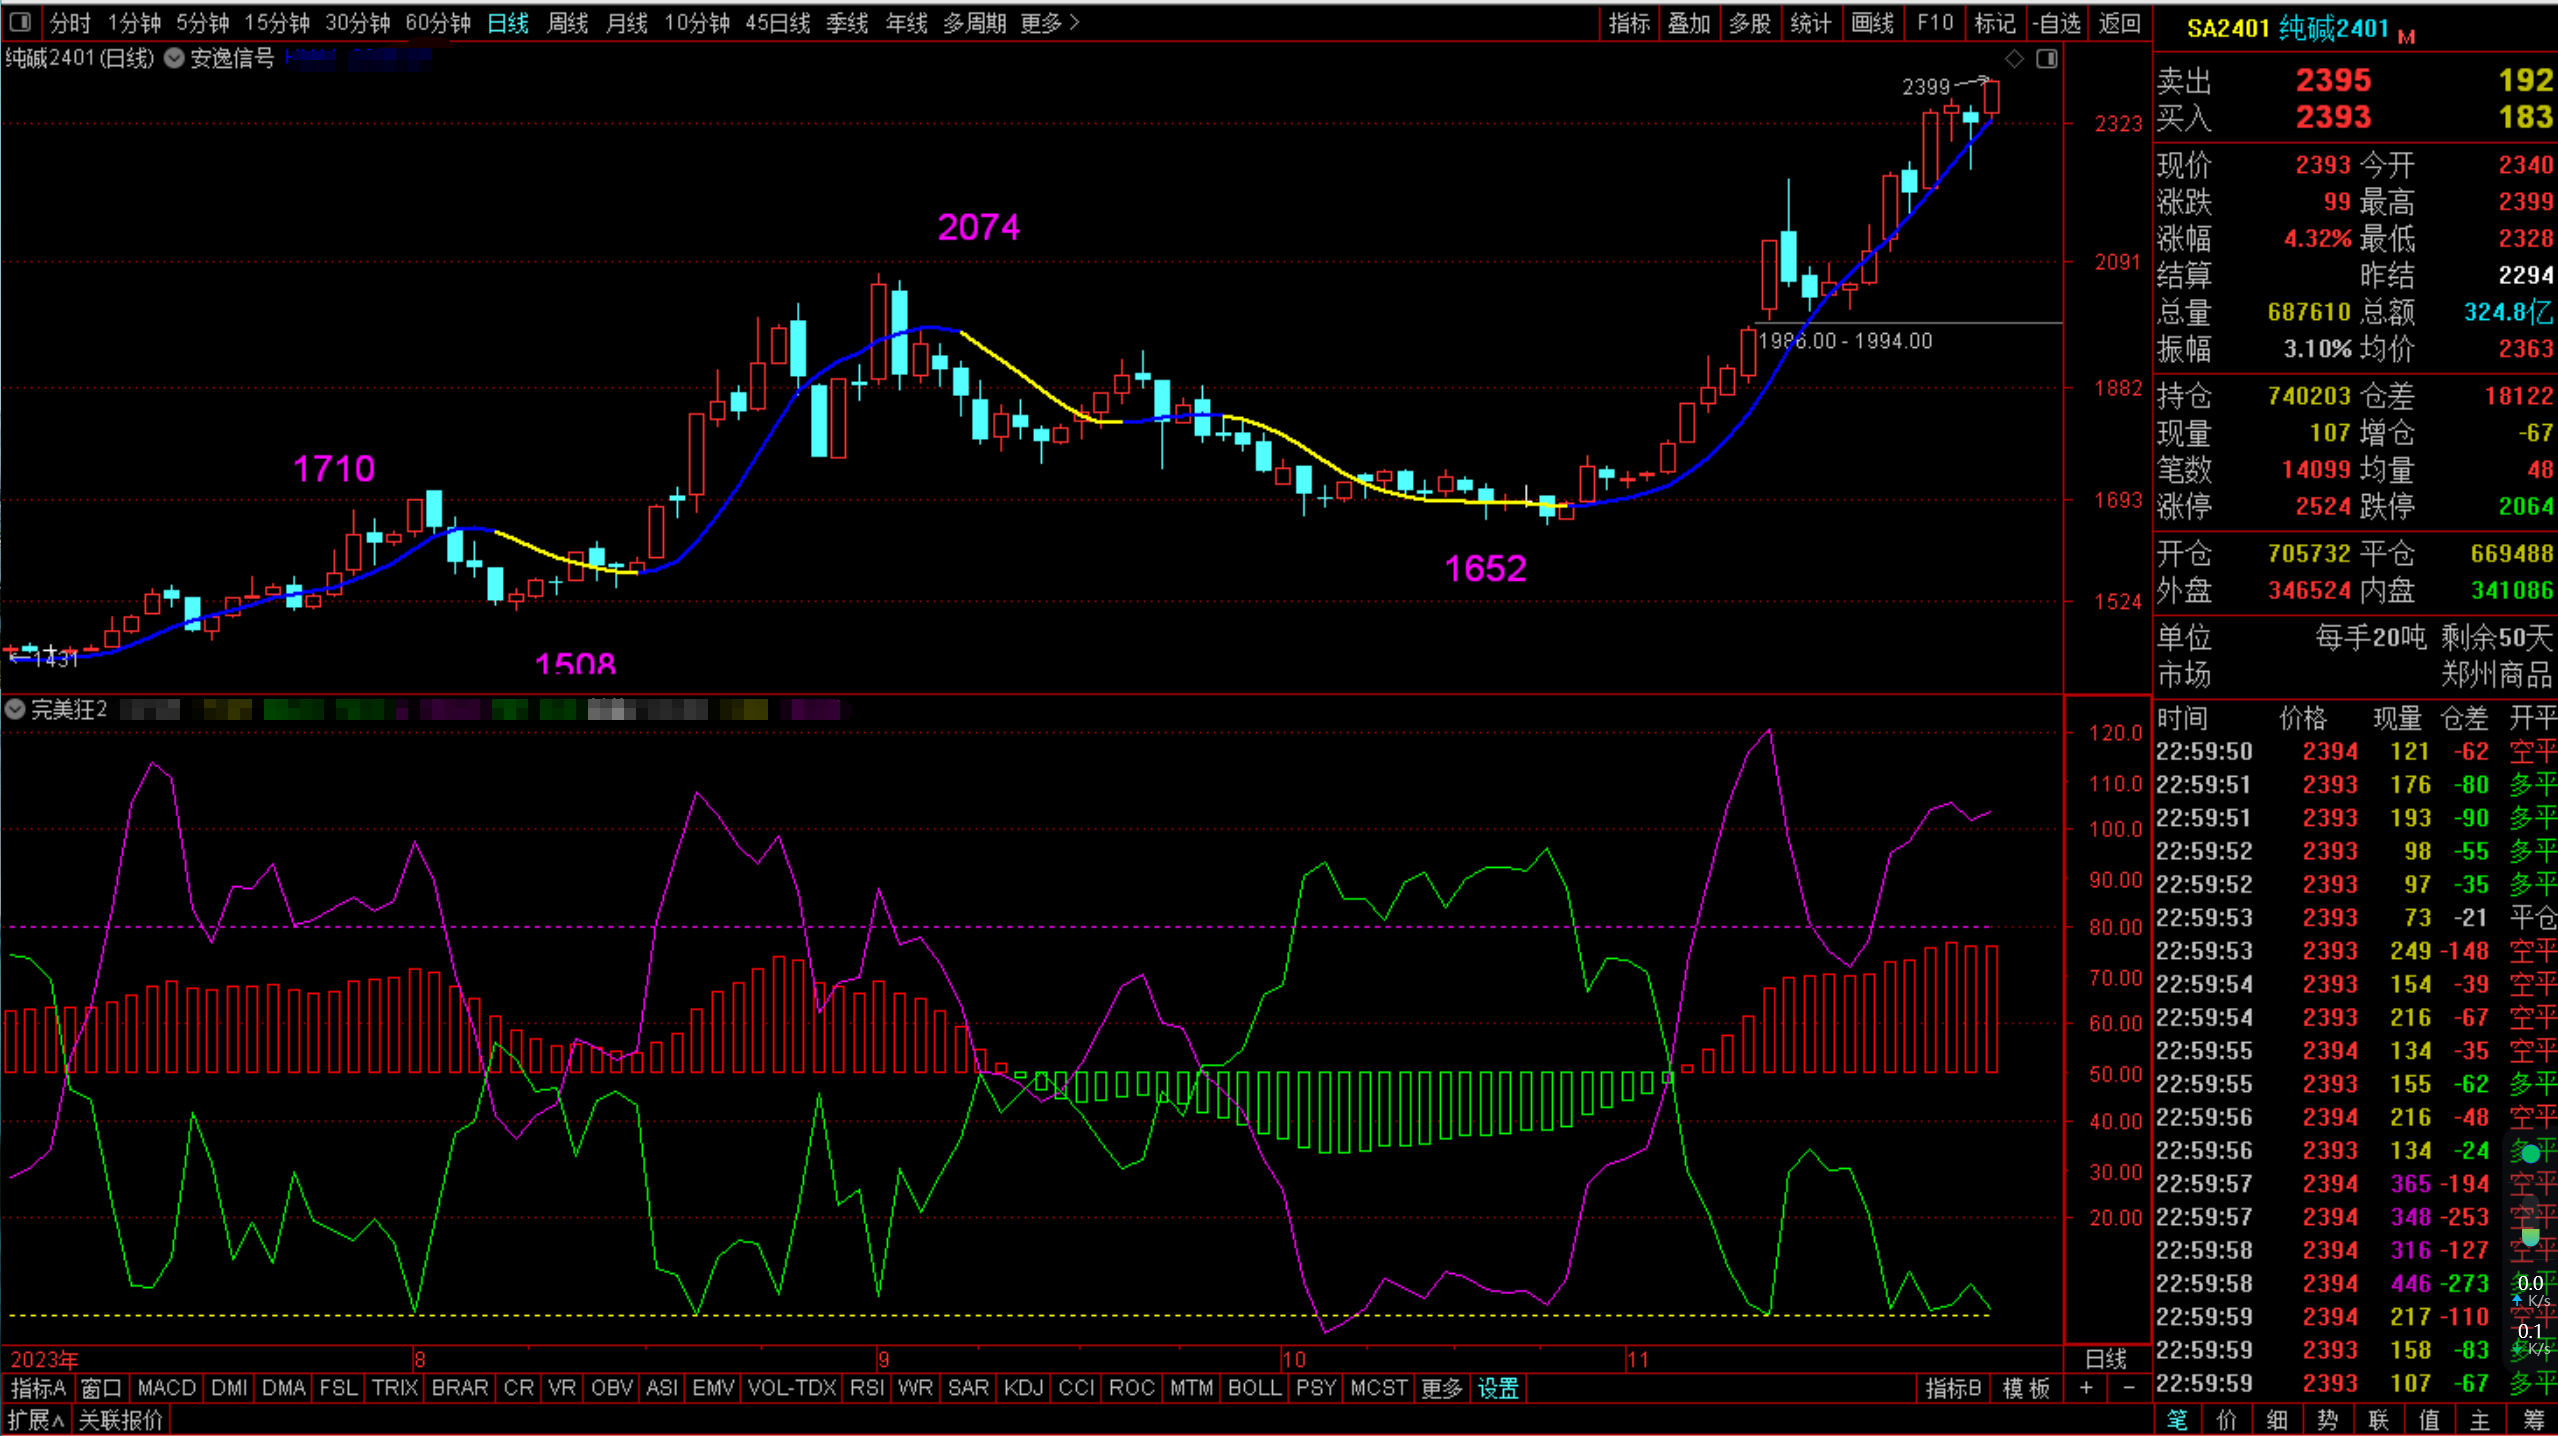Select the BRAR indicator

pos(460,1388)
